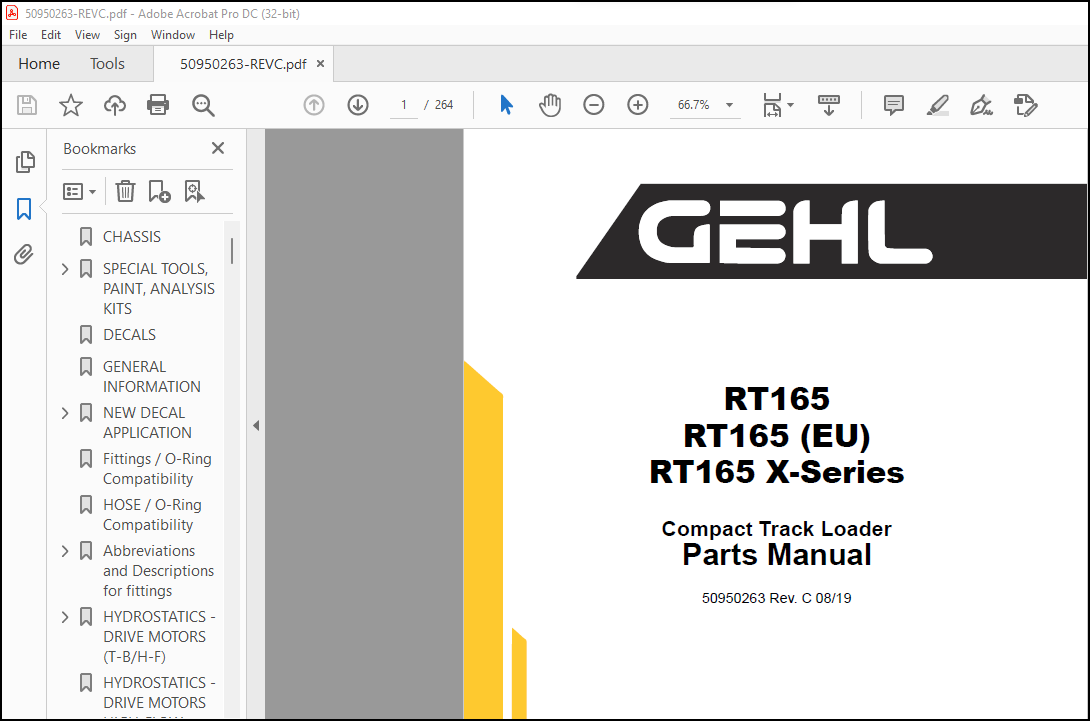Go to next page arrow

(357, 105)
